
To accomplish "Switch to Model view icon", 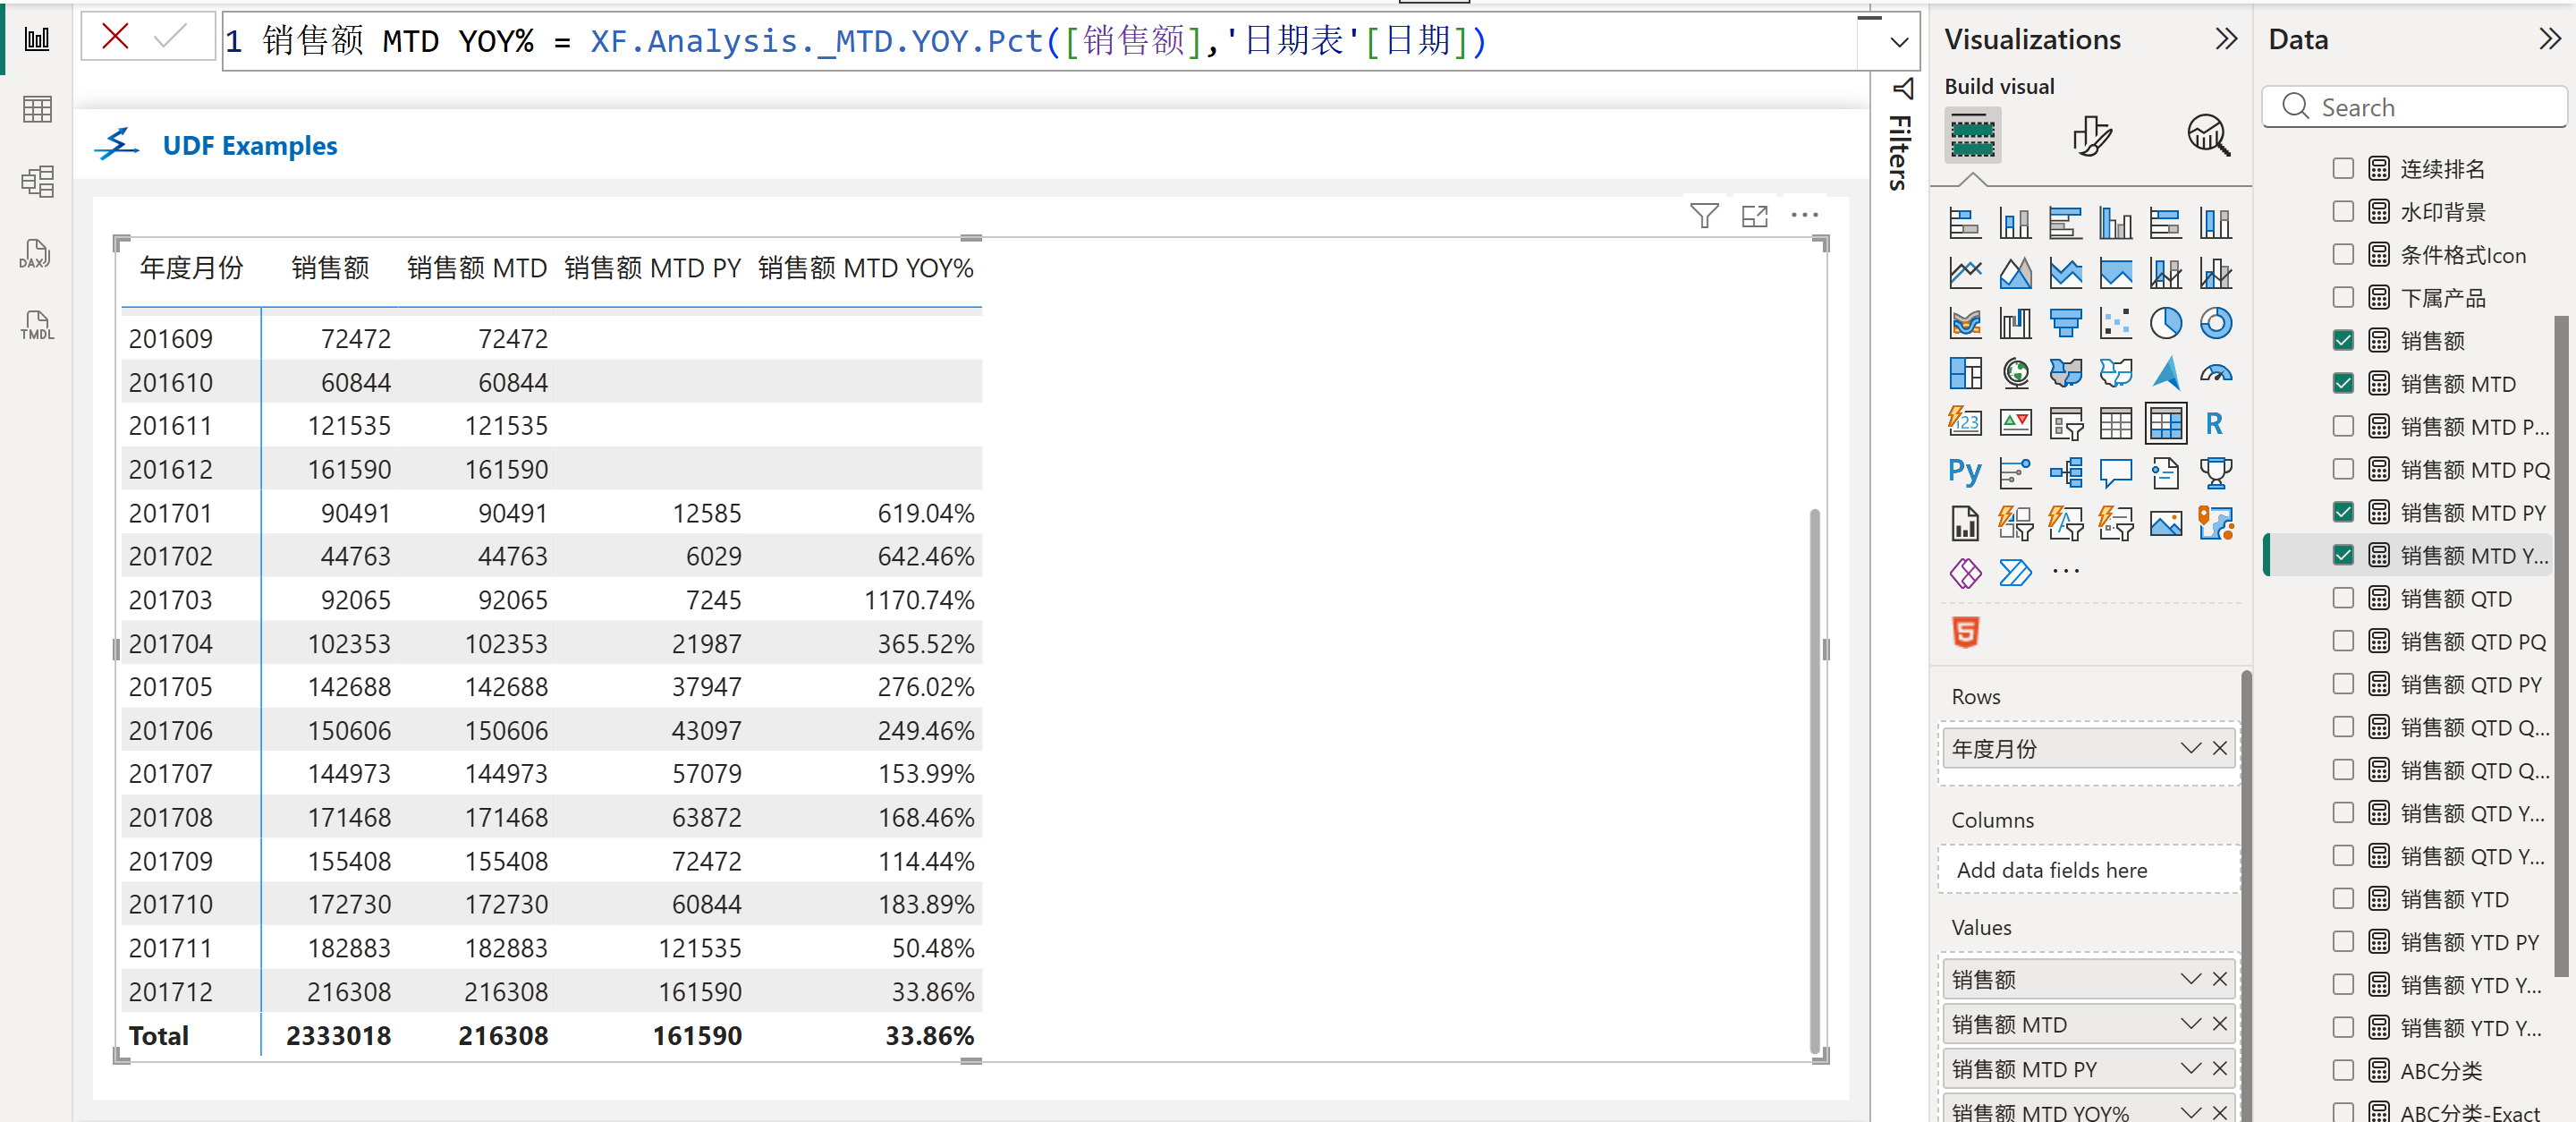I will (36, 181).
